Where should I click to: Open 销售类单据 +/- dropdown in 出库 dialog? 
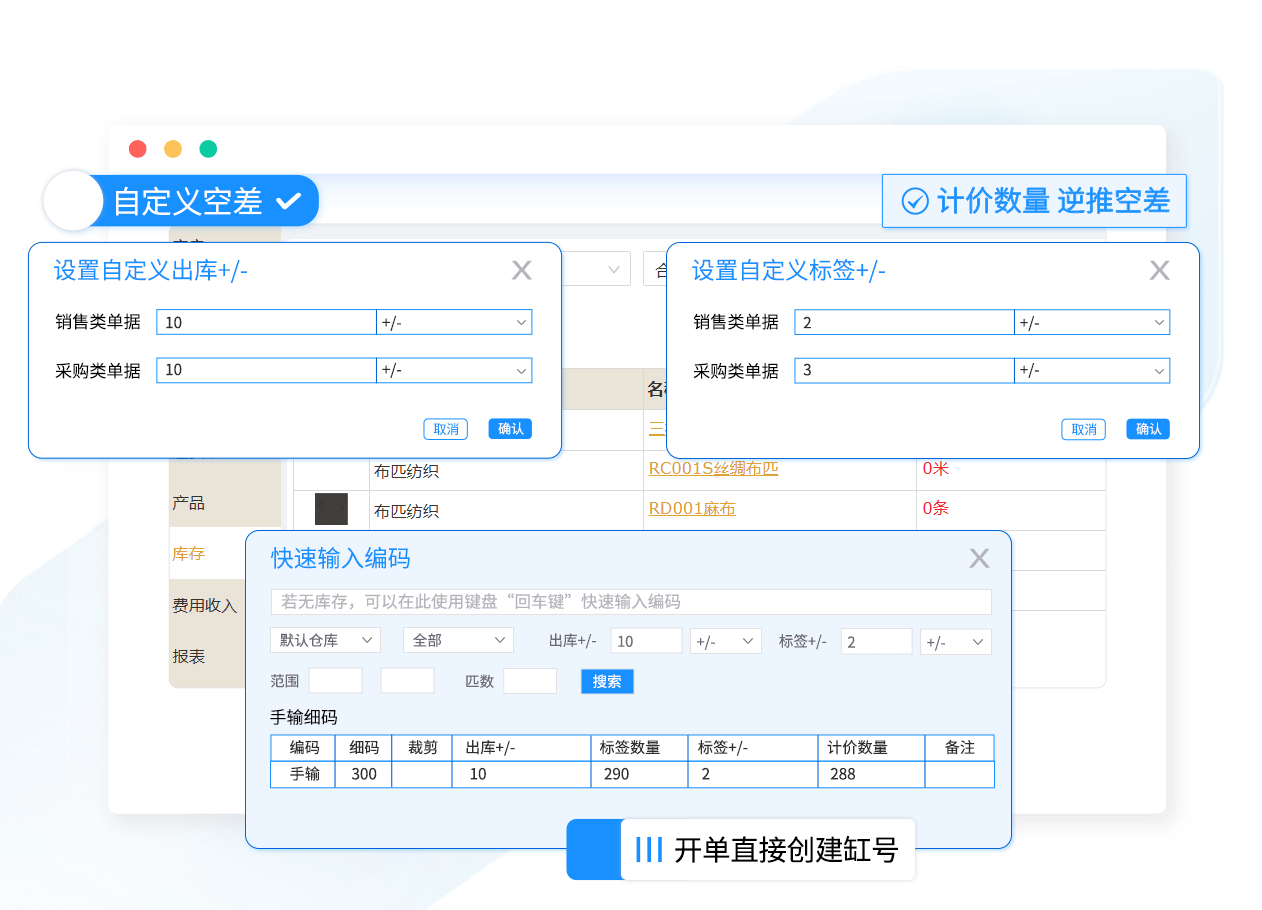click(x=454, y=322)
